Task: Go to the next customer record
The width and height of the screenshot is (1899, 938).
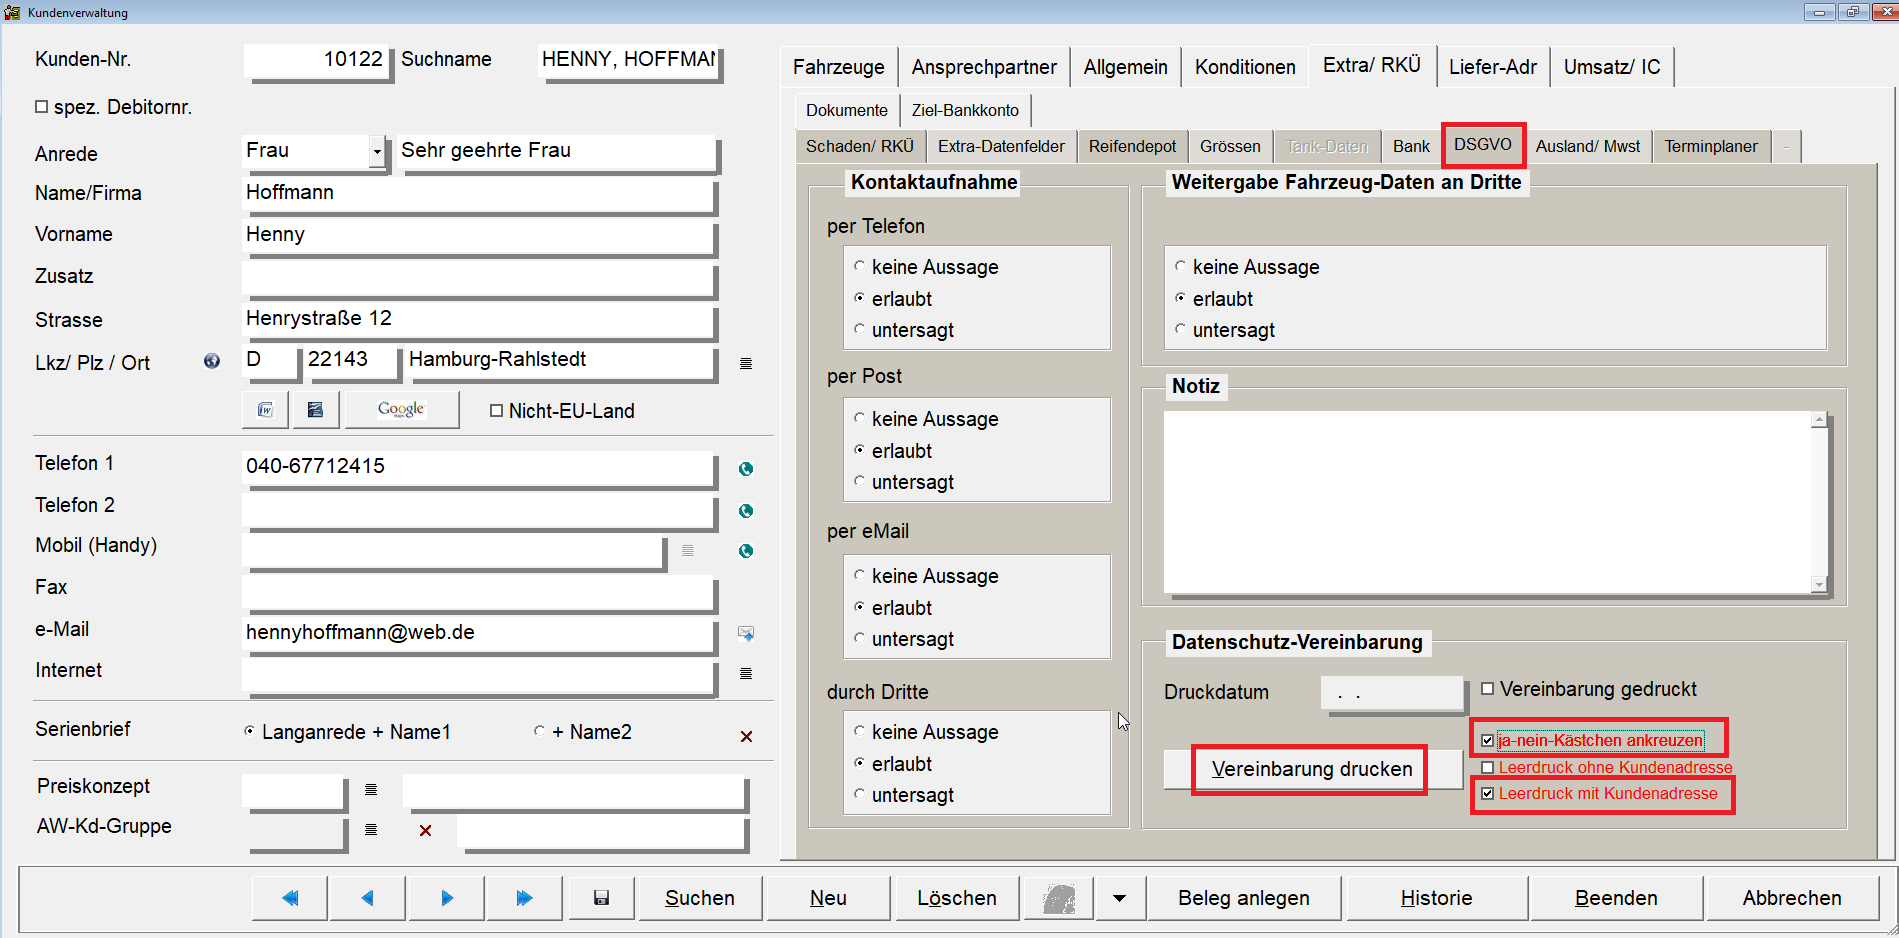Action: 446,898
